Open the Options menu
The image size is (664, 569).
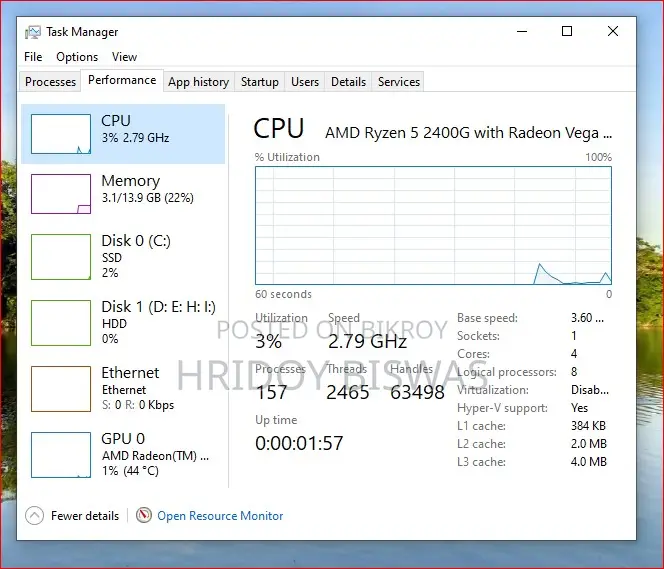[x=77, y=57]
